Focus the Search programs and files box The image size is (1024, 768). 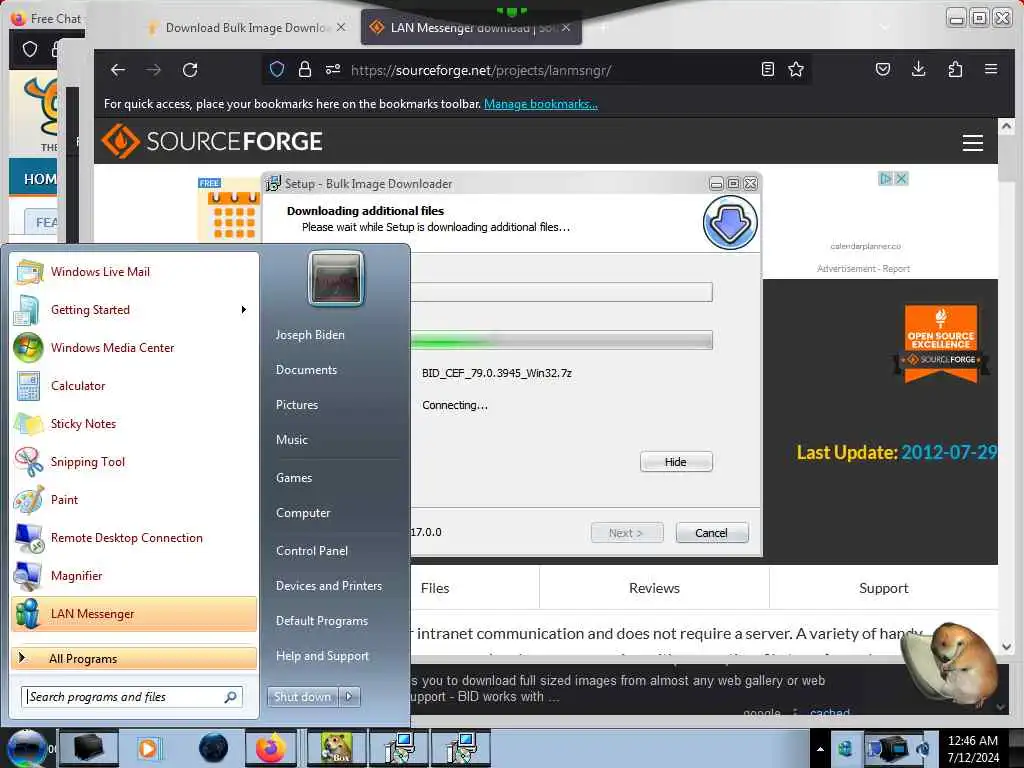click(132, 697)
